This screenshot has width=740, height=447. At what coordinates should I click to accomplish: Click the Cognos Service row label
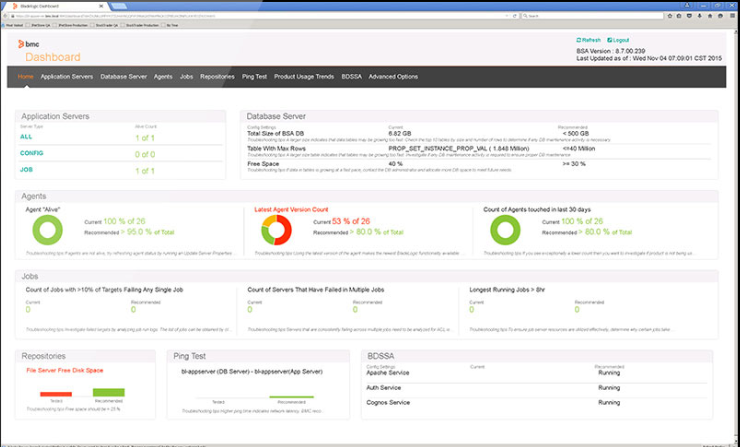click(388, 403)
